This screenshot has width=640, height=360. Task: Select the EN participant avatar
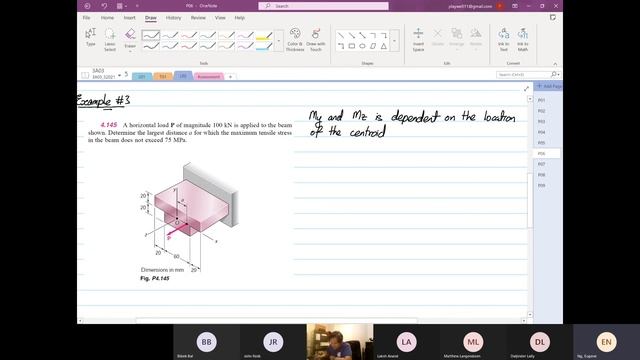(606, 342)
